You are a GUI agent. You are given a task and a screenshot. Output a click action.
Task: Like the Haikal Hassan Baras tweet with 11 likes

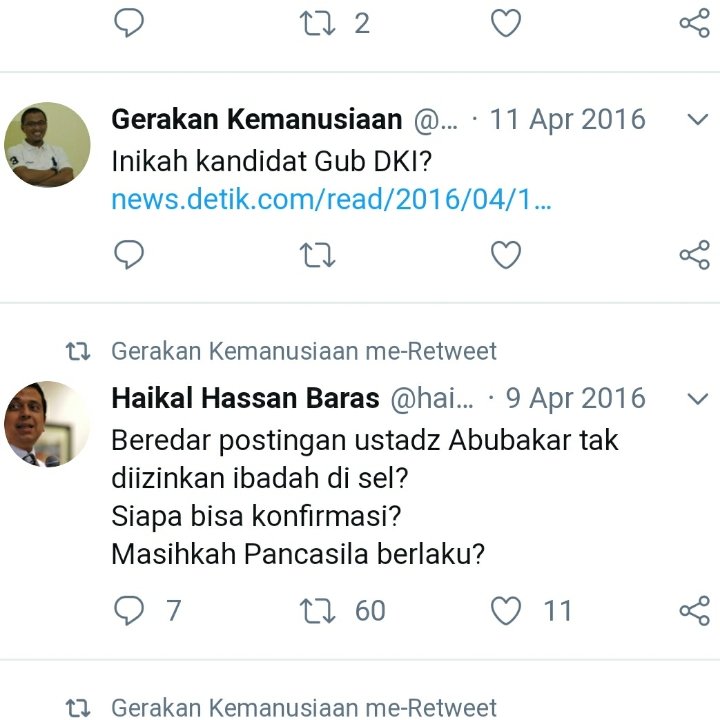[x=506, y=611]
